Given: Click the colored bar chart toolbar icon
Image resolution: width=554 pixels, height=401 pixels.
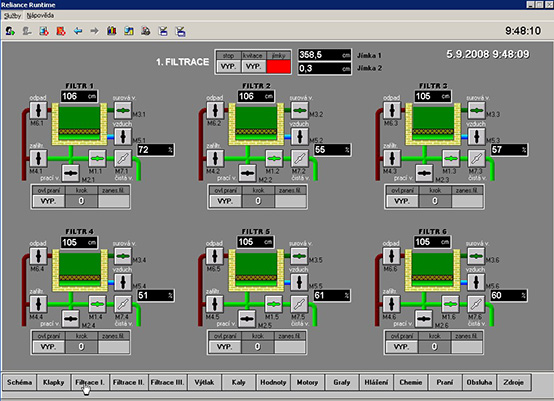Looking at the screenshot, I should pyautogui.click(x=112, y=31).
